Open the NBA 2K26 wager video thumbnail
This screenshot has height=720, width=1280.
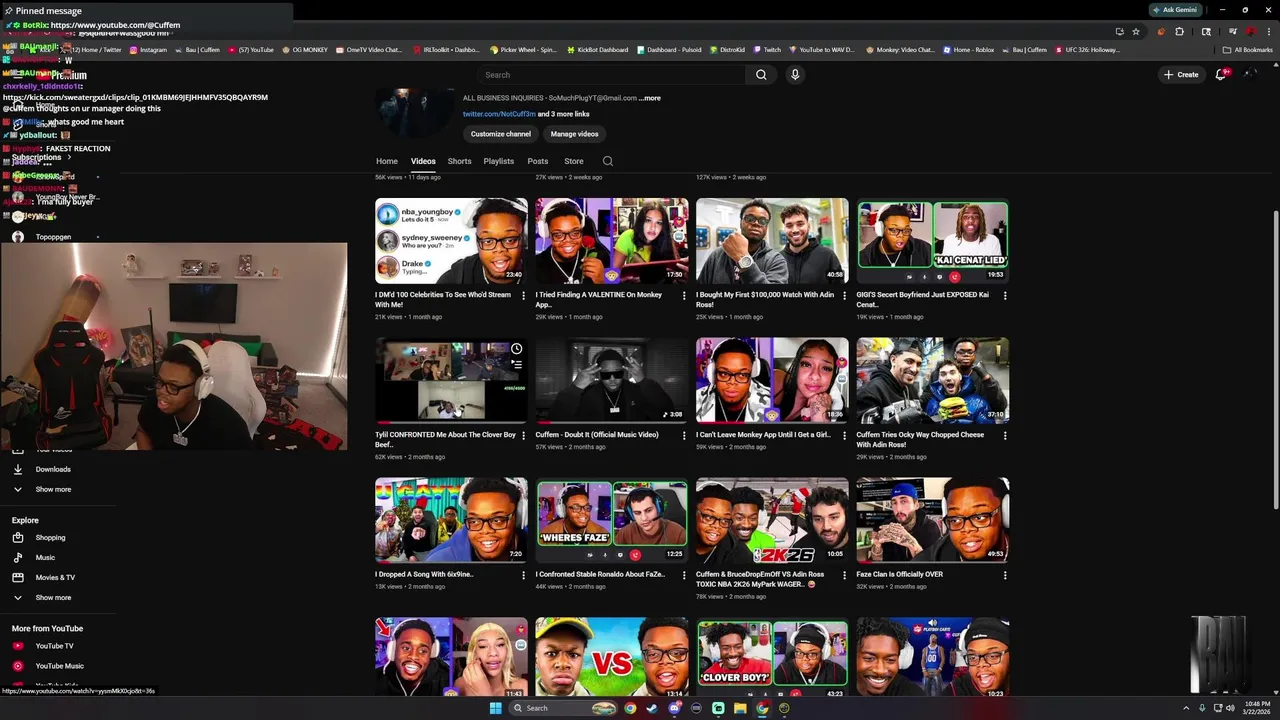tap(772, 520)
